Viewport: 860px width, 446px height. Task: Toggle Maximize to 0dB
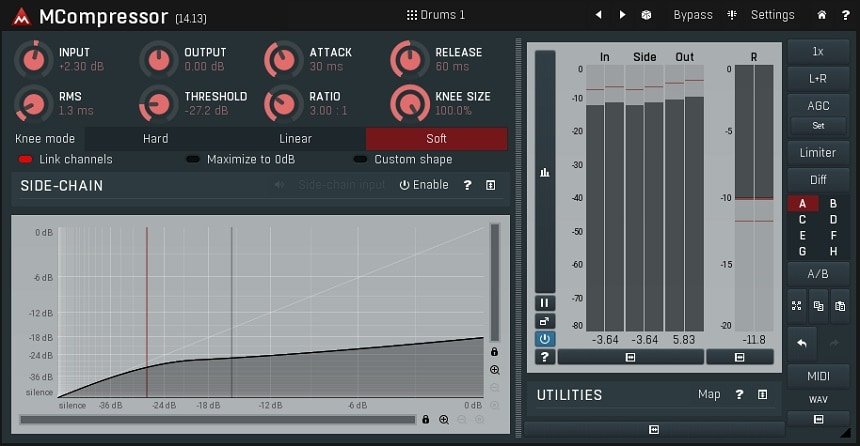coord(240,160)
